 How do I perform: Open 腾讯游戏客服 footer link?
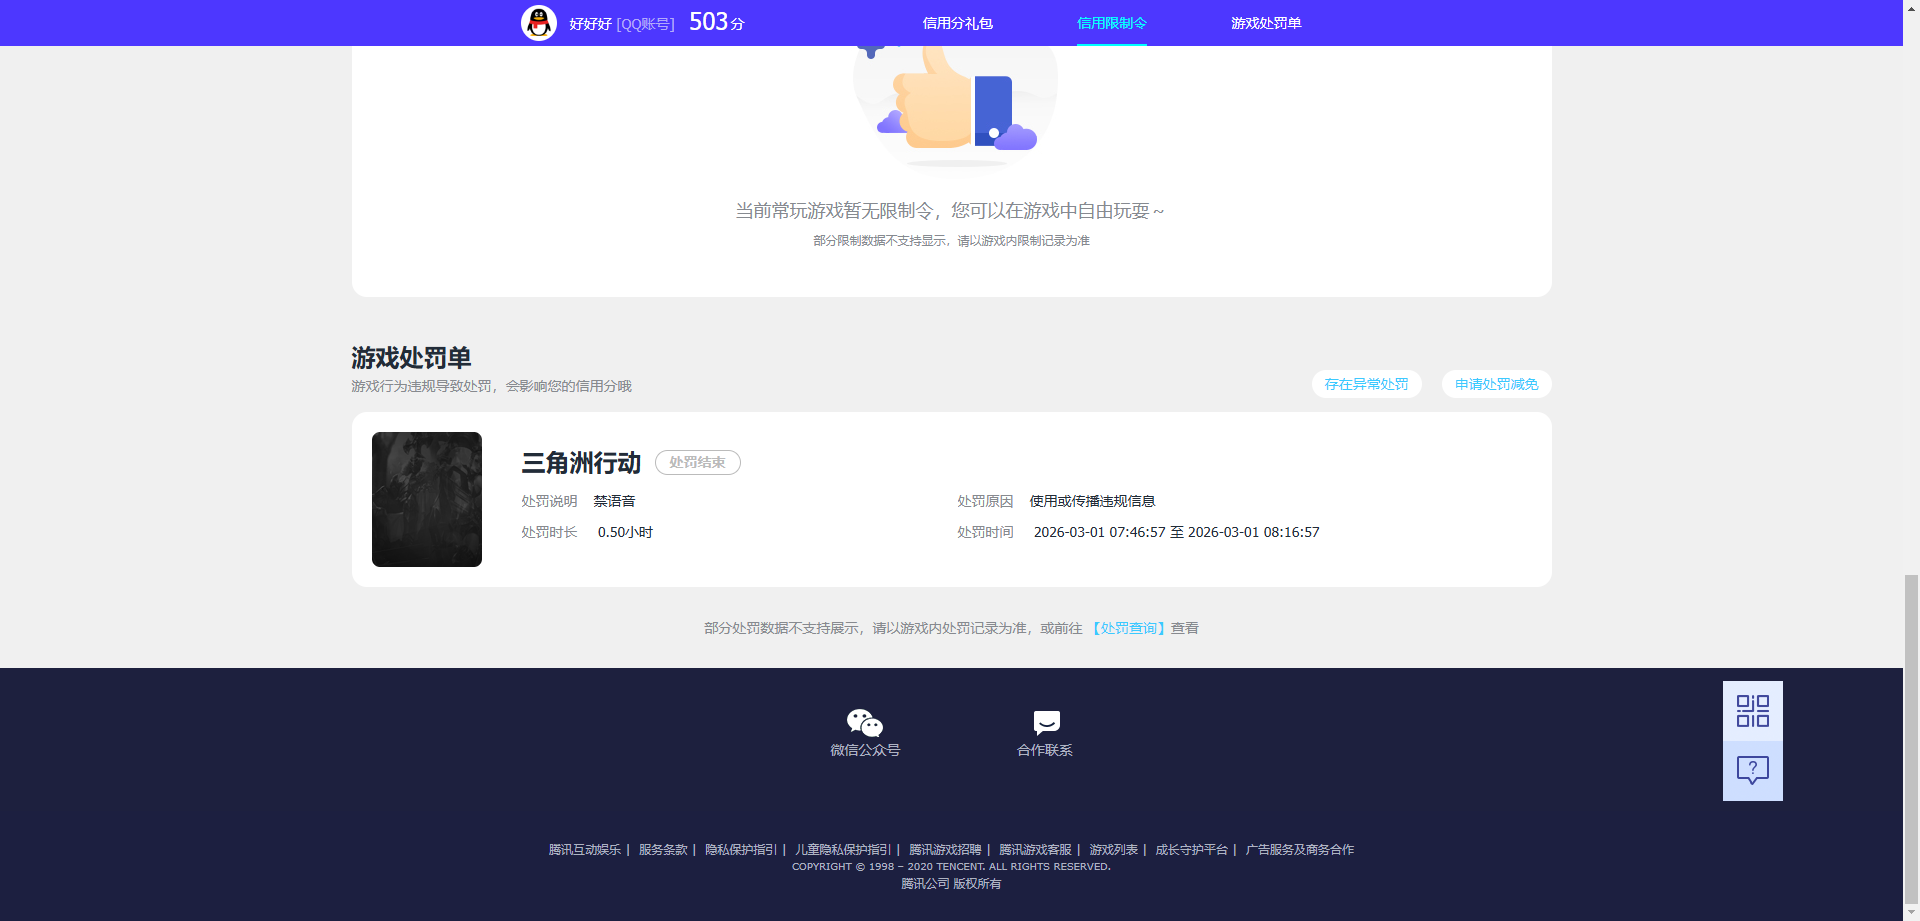pyautogui.click(x=1035, y=850)
